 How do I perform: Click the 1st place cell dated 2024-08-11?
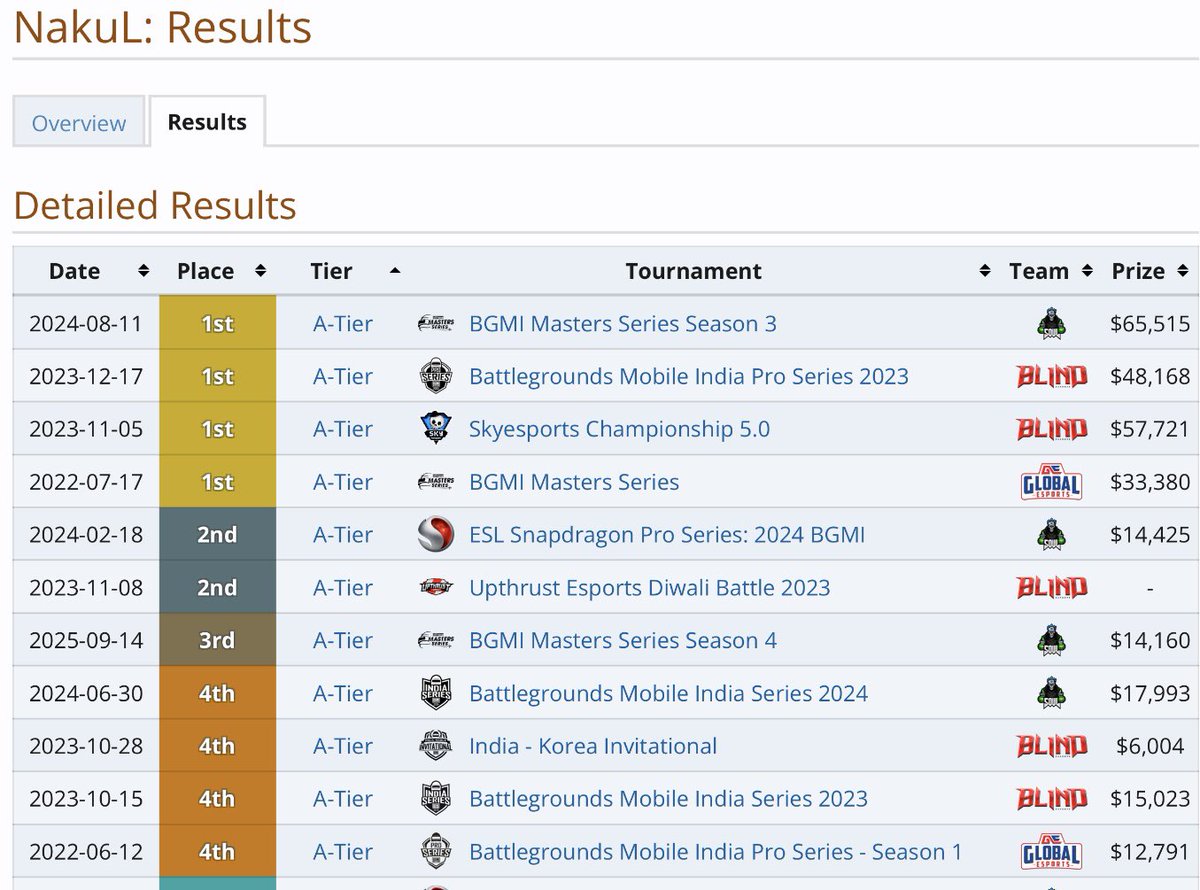click(x=218, y=323)
